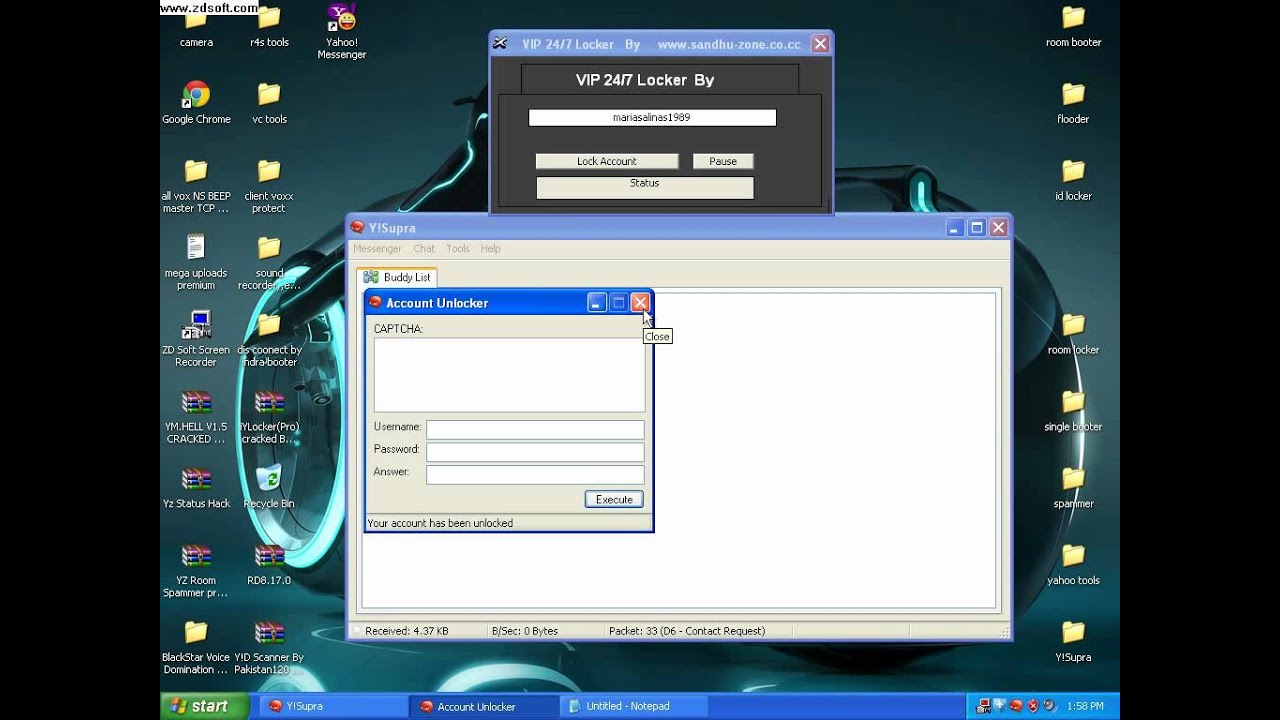Open the flooder folder
Screen dimensions: 1280x720
pyautogui.click(x=1073, y=103)
